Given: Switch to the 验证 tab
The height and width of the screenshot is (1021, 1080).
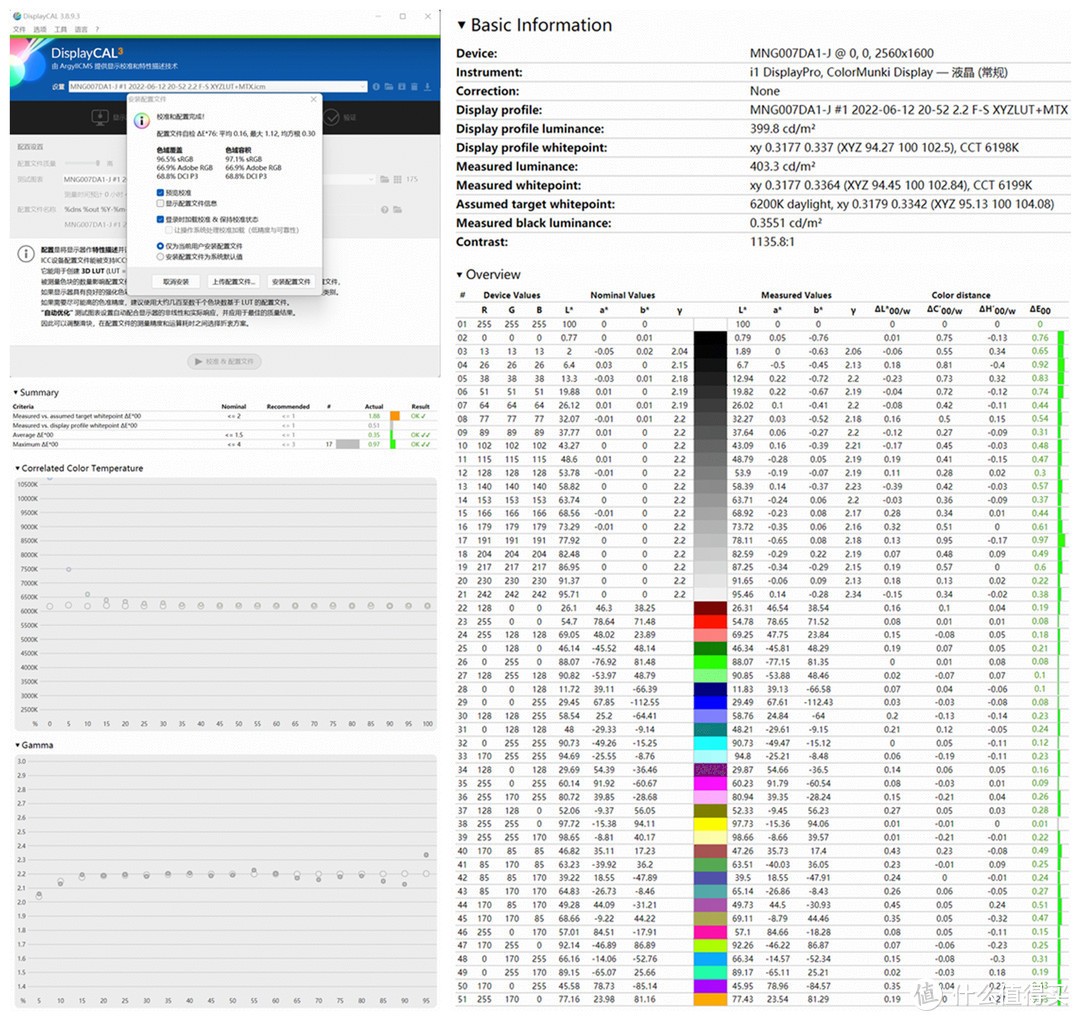Looking at the screenshot, I should 341,117.
